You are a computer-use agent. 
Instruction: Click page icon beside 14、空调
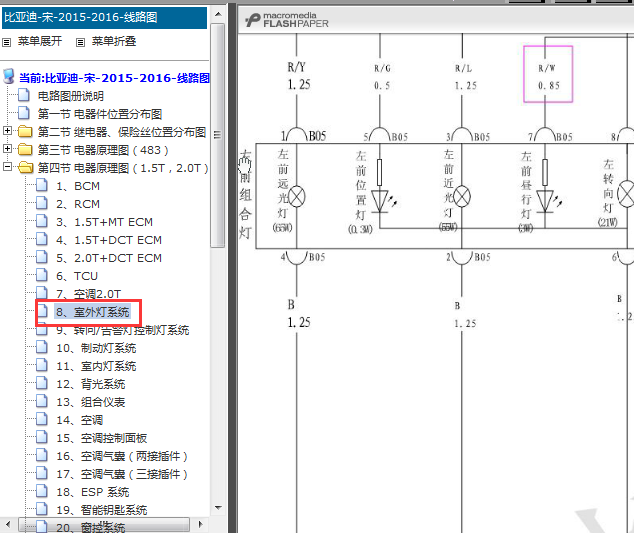[42, 419]
